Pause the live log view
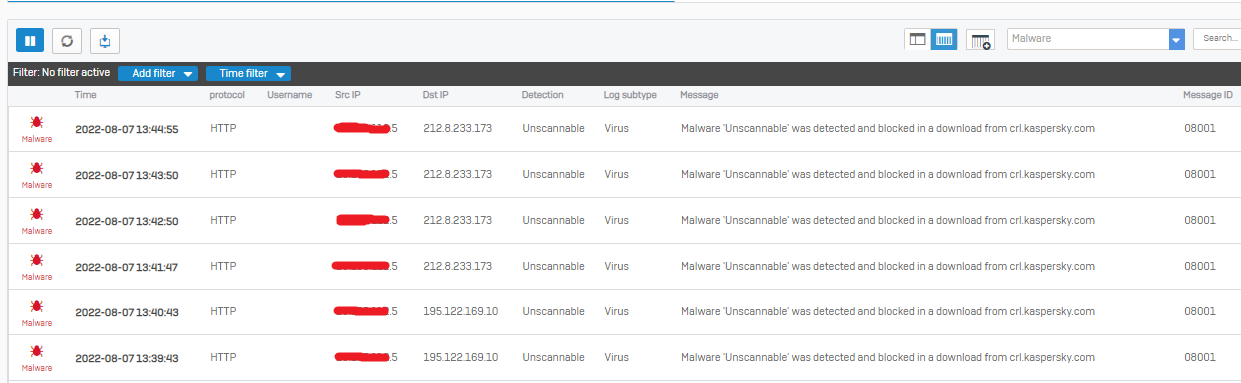1241x383 pixels. pos(30,40)
